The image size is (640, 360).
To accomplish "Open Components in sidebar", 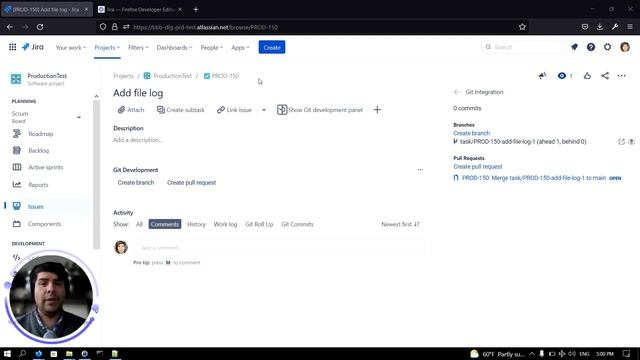I will (x=44, y=224).
